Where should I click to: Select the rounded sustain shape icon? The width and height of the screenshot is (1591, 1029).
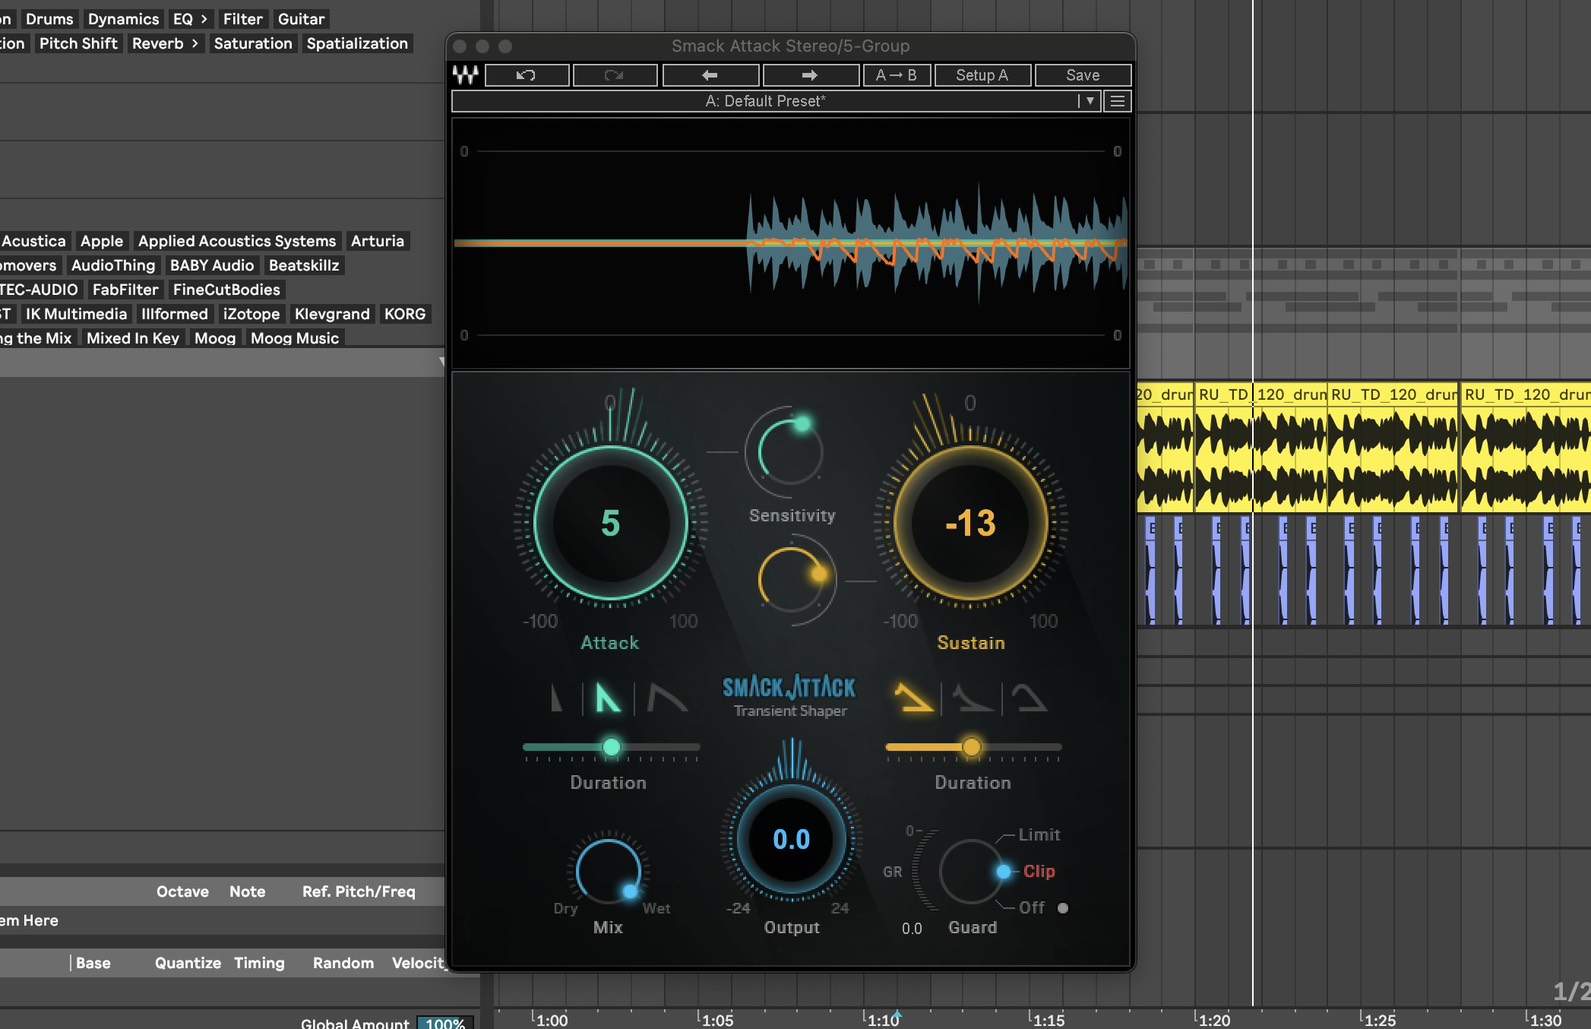1029,697
